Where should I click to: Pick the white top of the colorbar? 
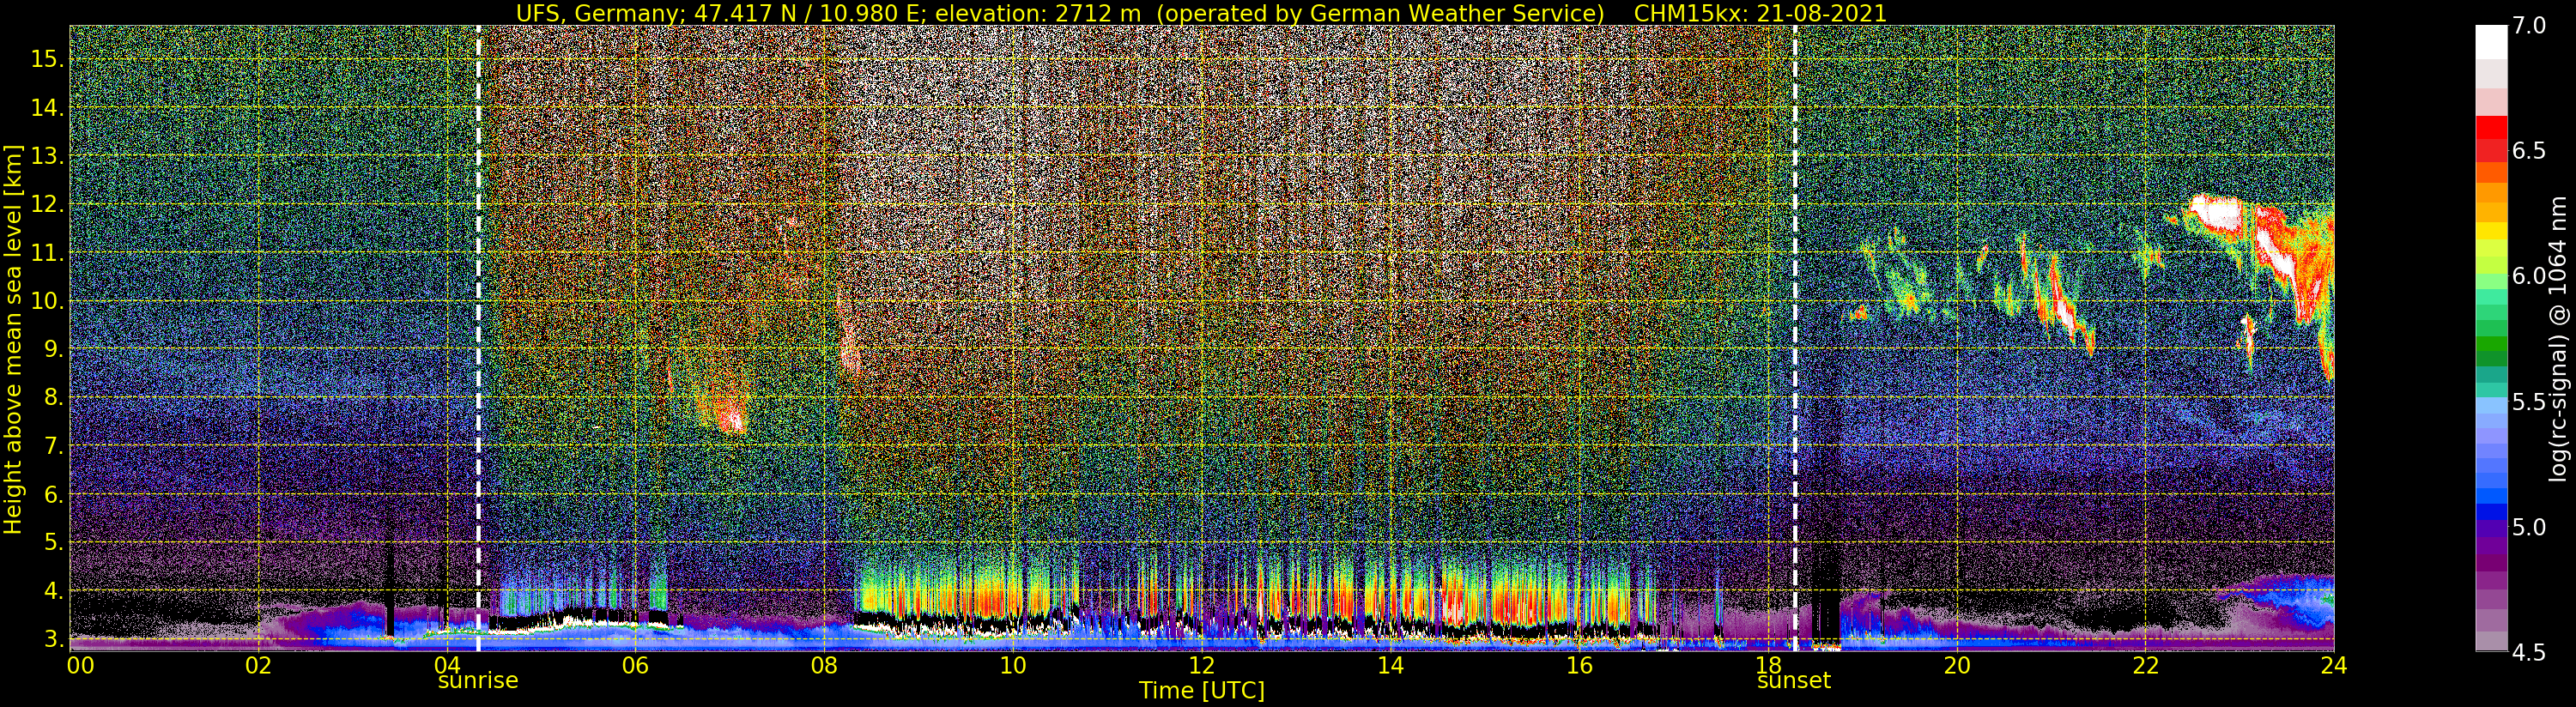pos(2491,40)
